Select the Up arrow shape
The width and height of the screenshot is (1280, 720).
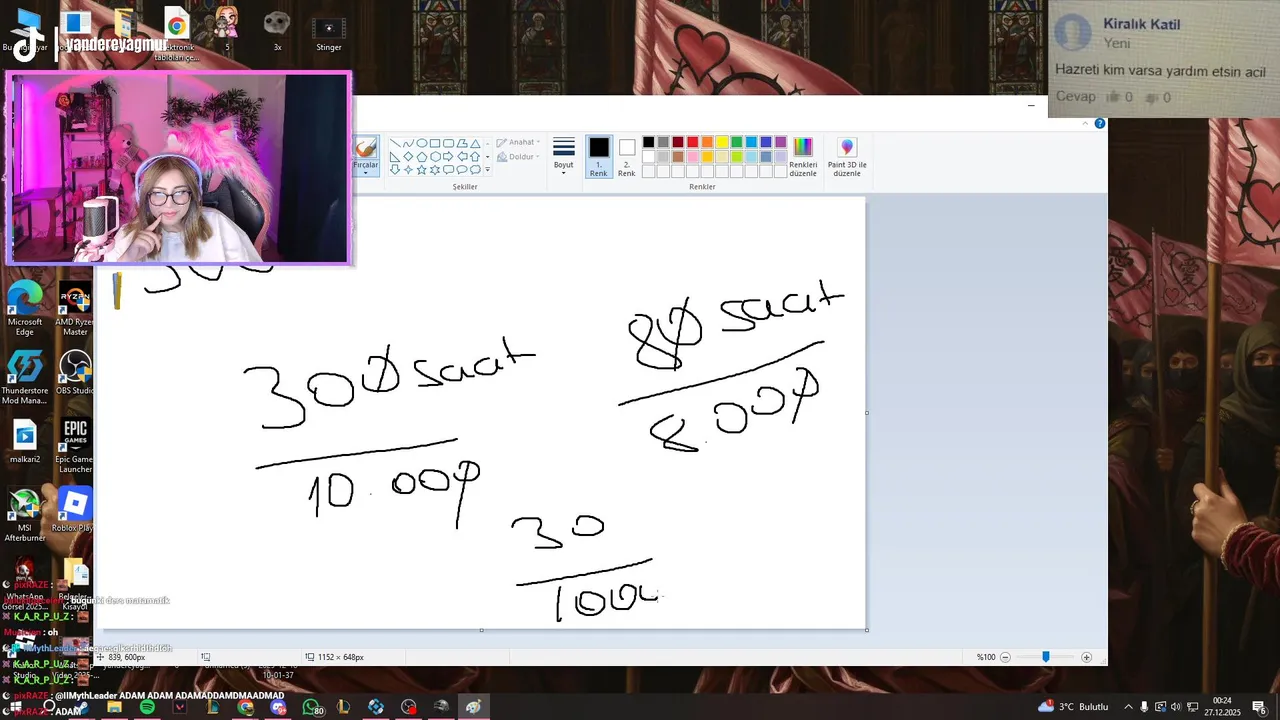point(475,156)
